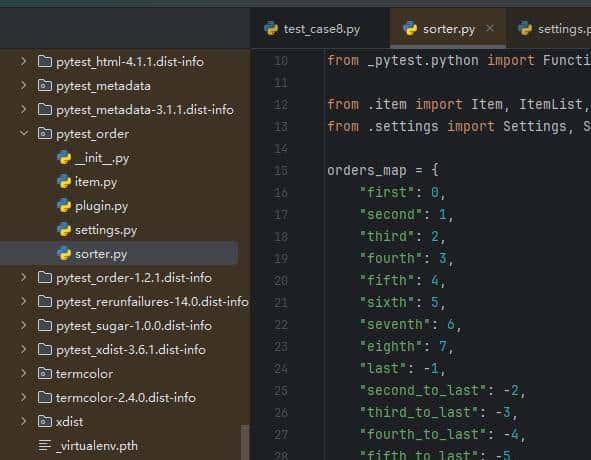Collapse the pytest_order folder
591x460 pixels.
click(23, 133)
